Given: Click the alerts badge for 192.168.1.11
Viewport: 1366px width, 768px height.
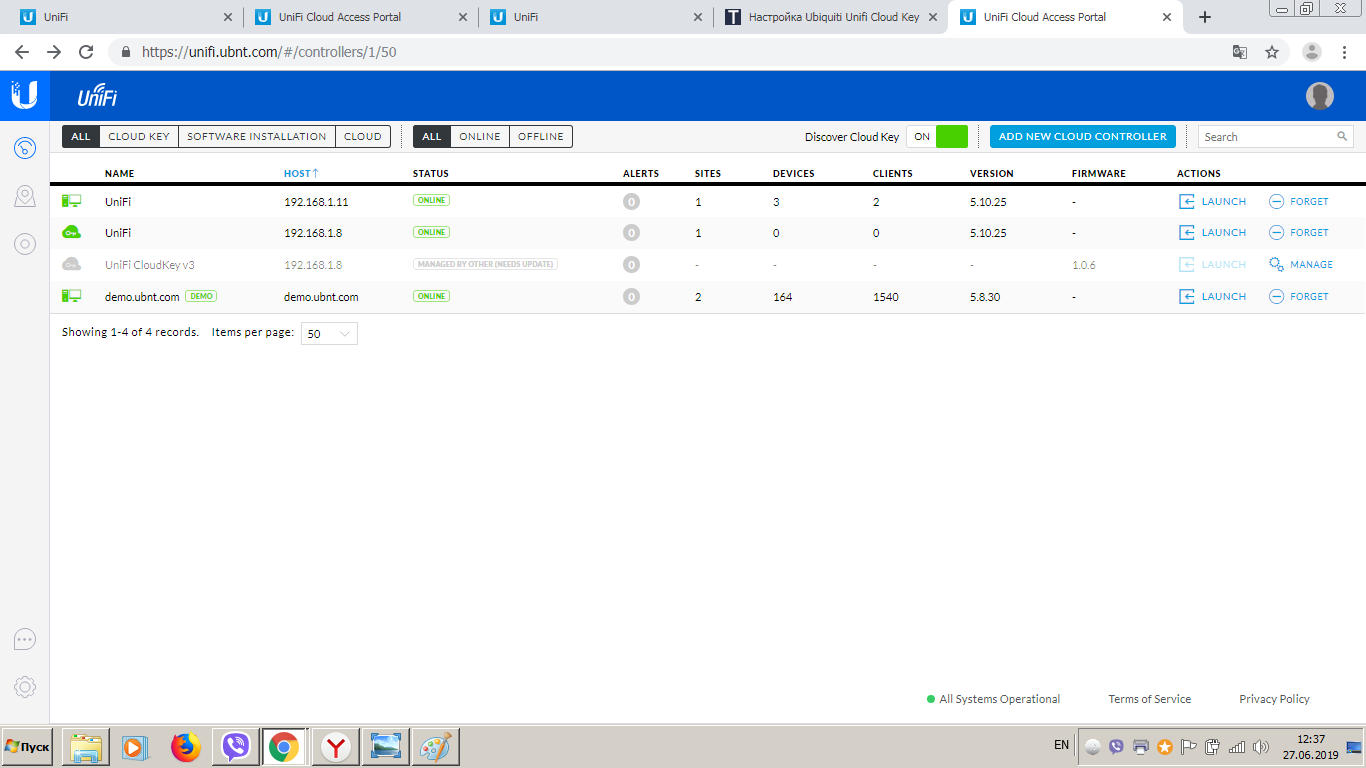Looking at the screenshot, I should pos(631,201).
